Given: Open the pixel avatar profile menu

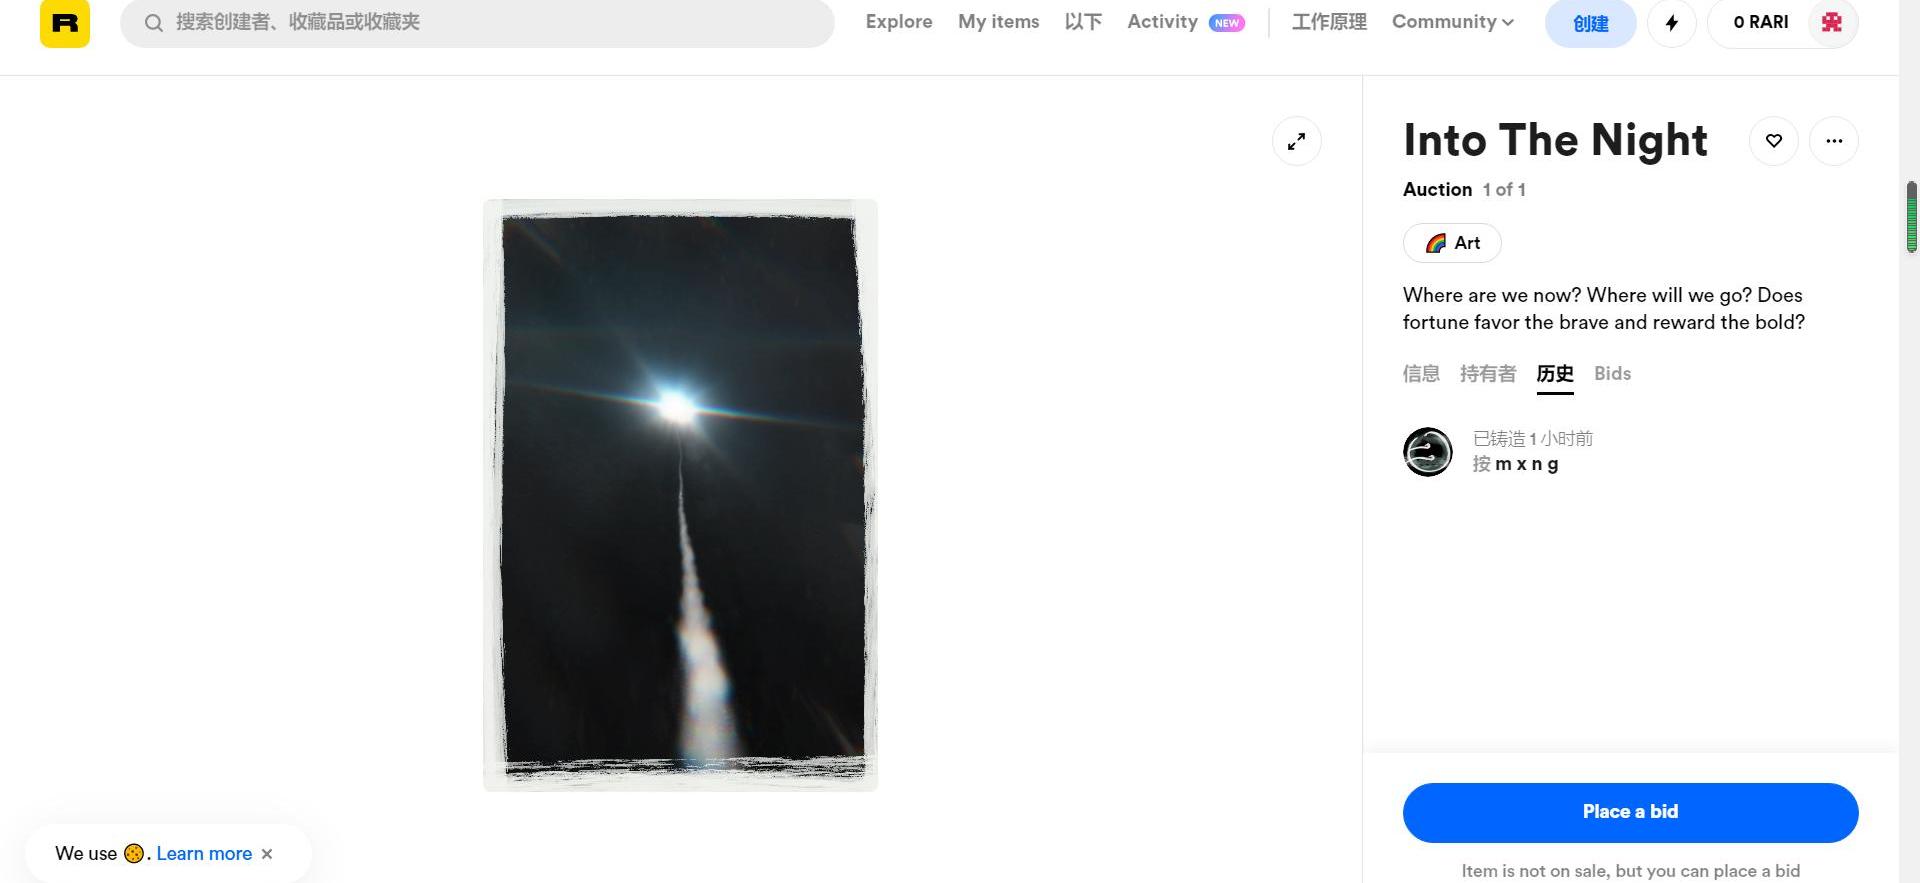Looking at the screenshot, I should [1831, 22].
